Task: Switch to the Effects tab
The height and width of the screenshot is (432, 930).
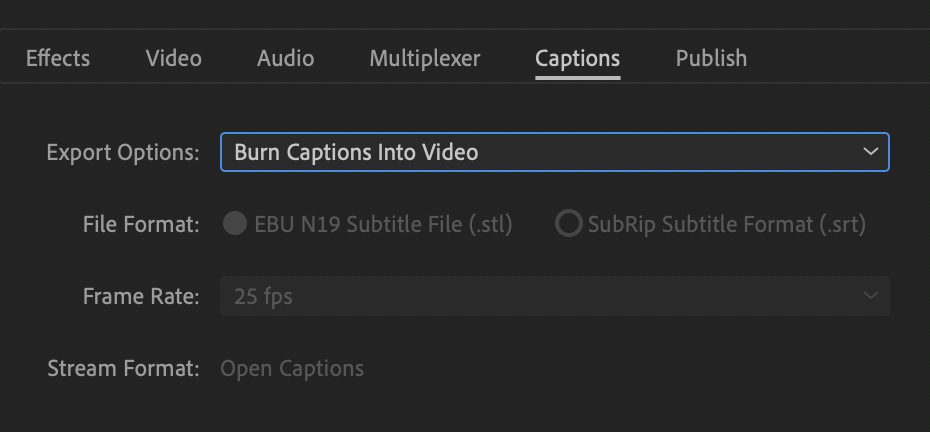Action: pos(58,59)
